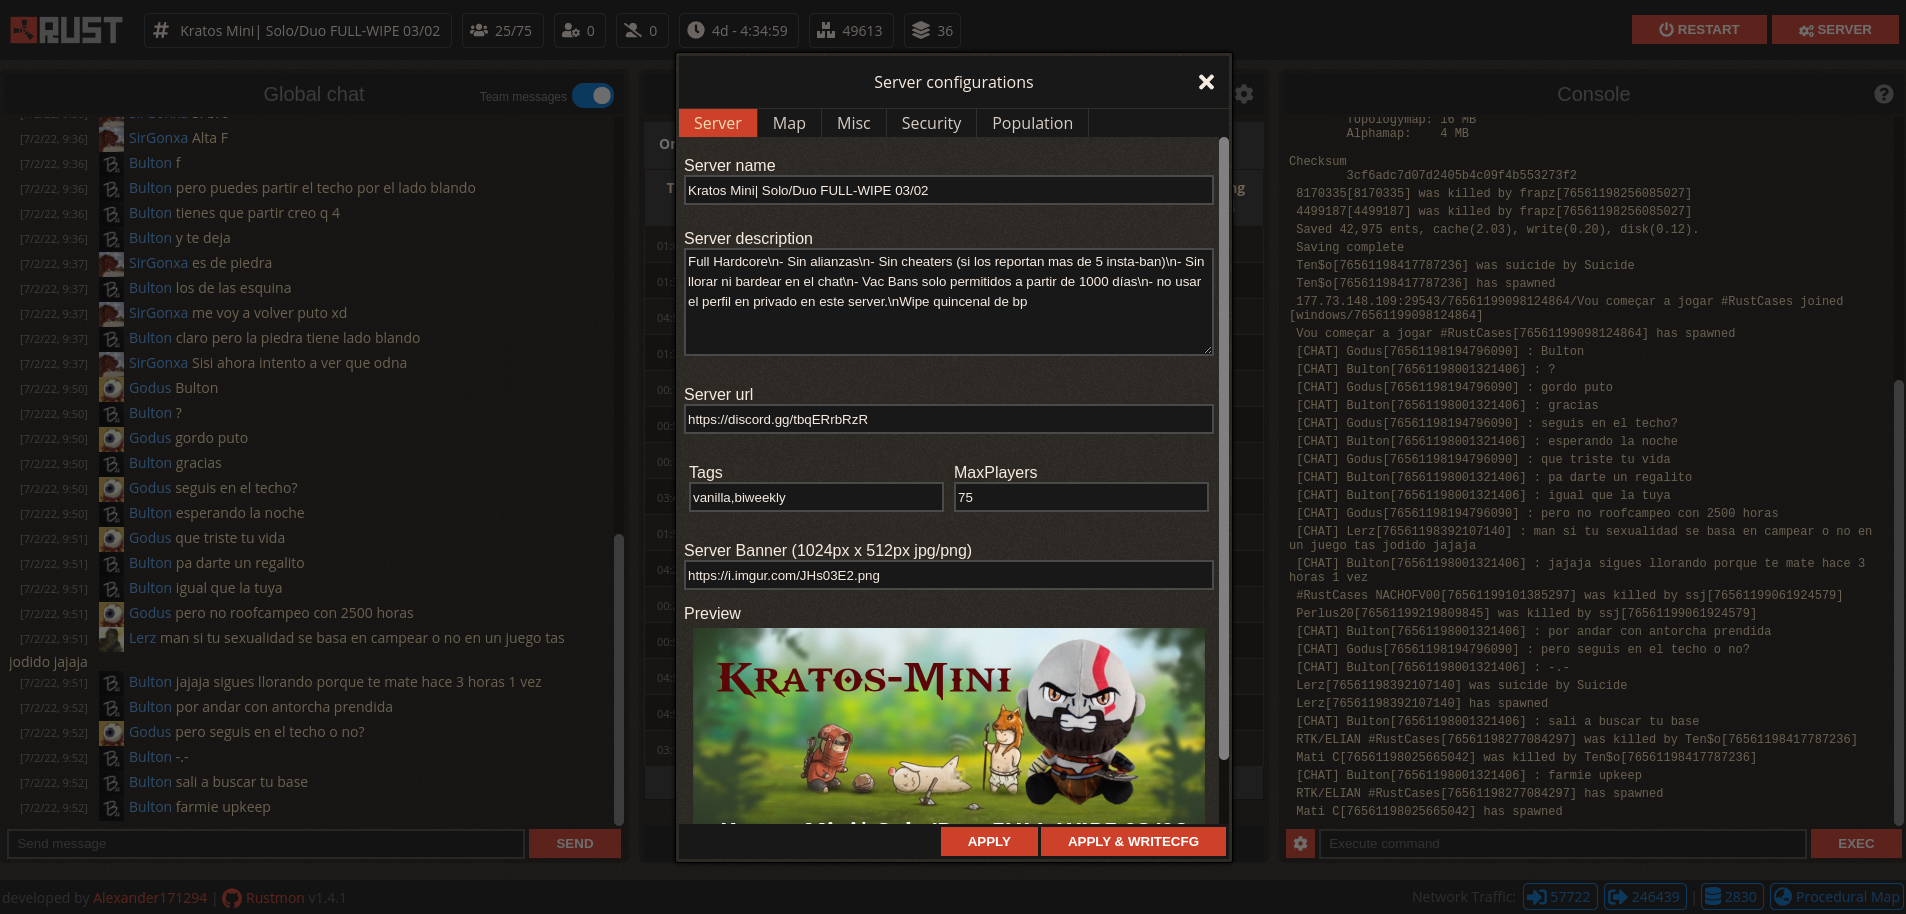Click the 'Checksum' line in the console

point(1318,161)
